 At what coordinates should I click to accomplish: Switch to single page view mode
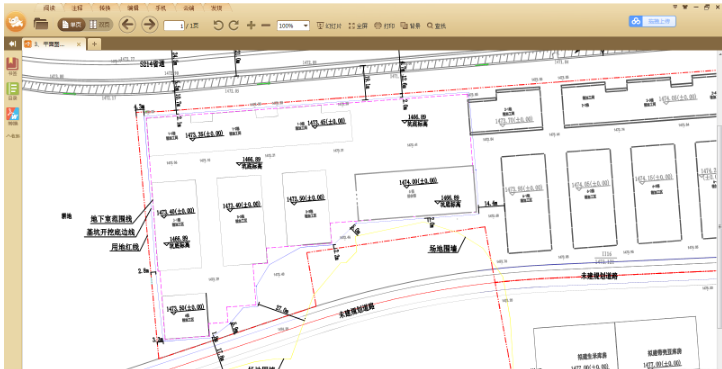[72, 25]
